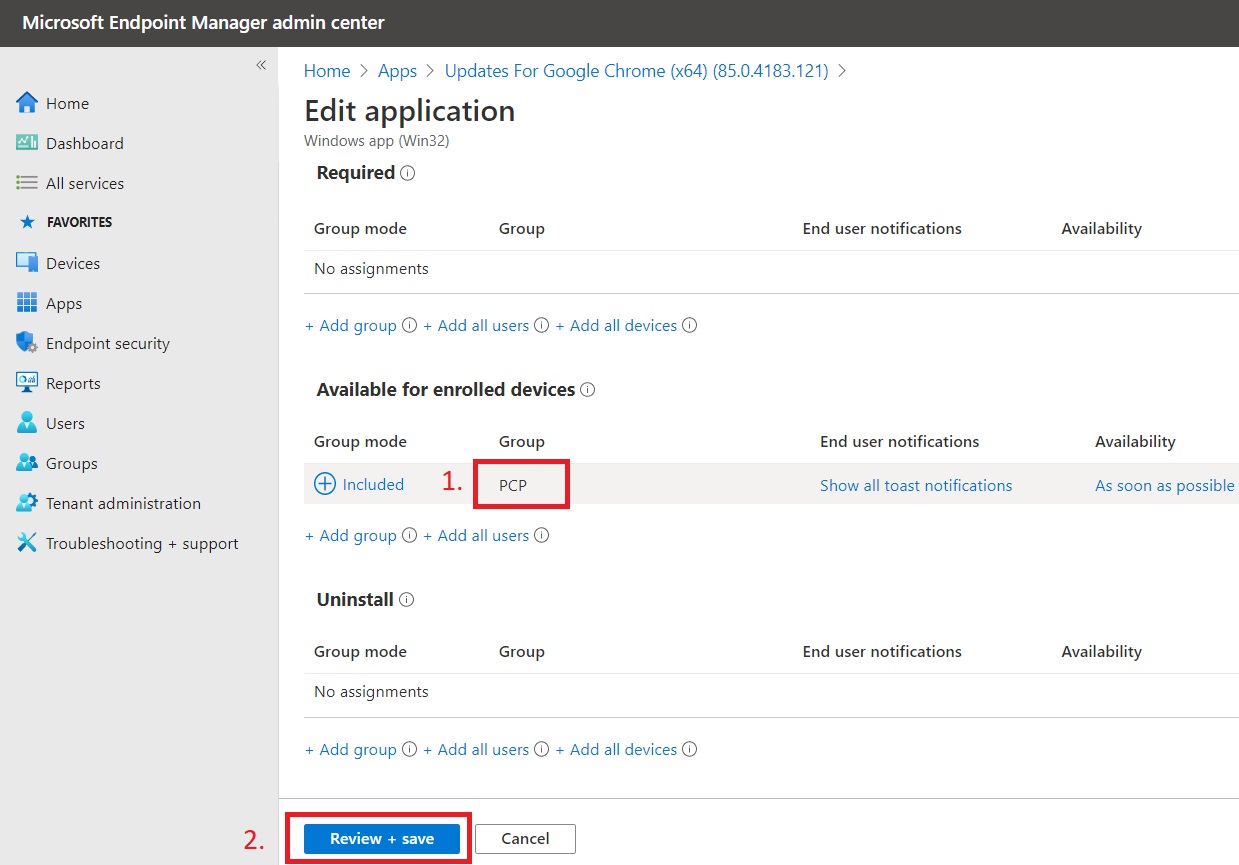1239x865 pixels.
Task: Click the Home house icon in sidebar
Action: pyautogui.click(x=27, y=103)
